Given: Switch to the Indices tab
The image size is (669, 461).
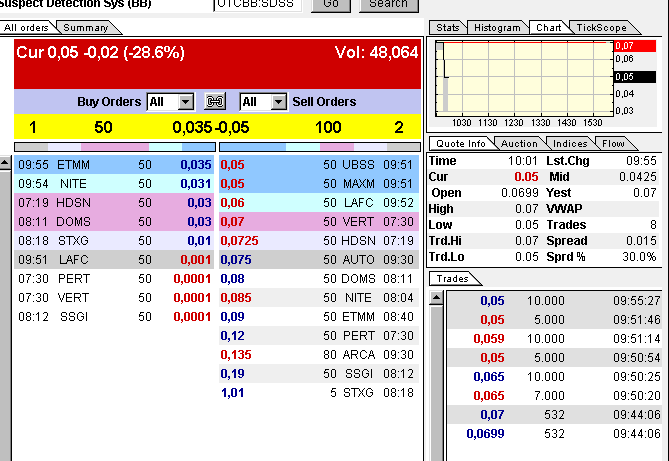Looking at the screenshot, I should tap(570, 144).
